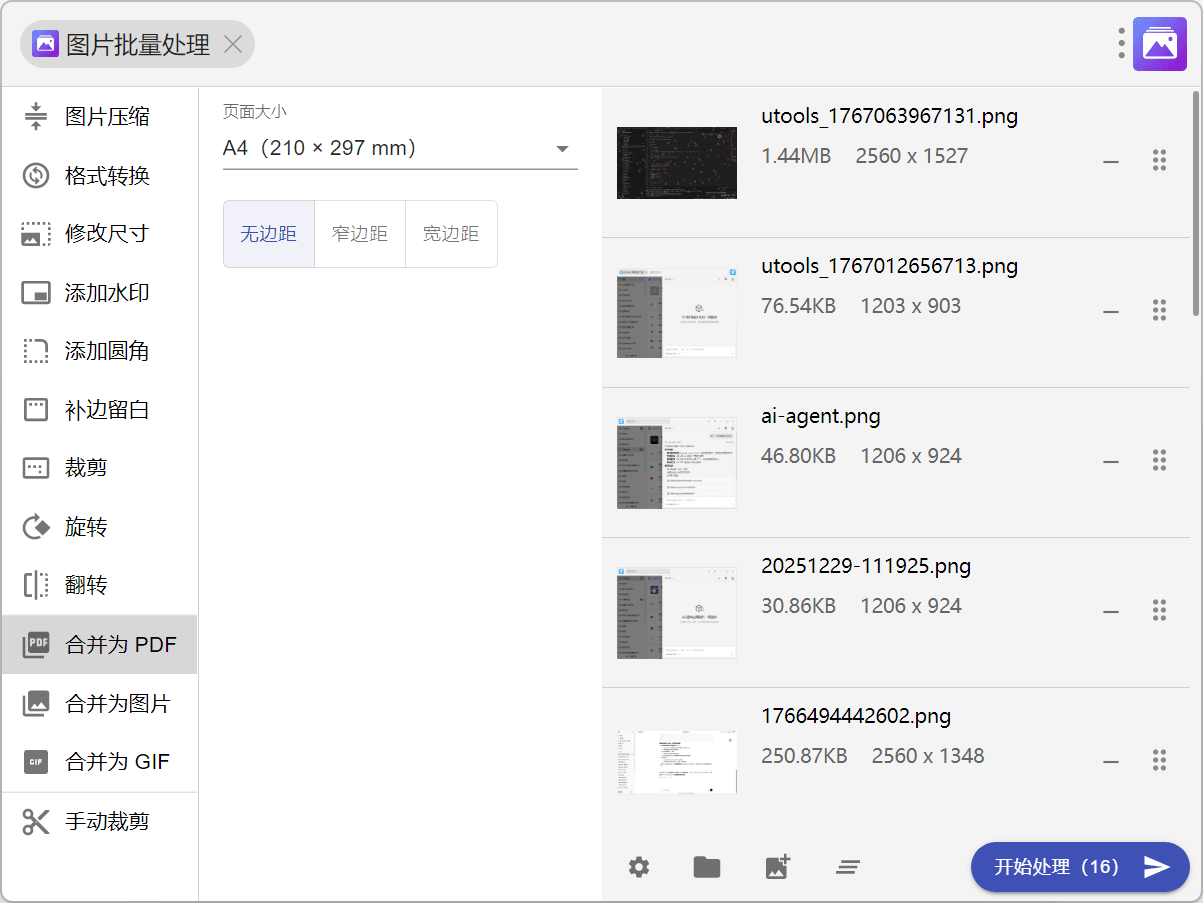The width and height of the screenshot is (1203, 903).
Task: Click drag handle of 1766494442602.png
Action: pyautogui.click(x=1160, y=760)
